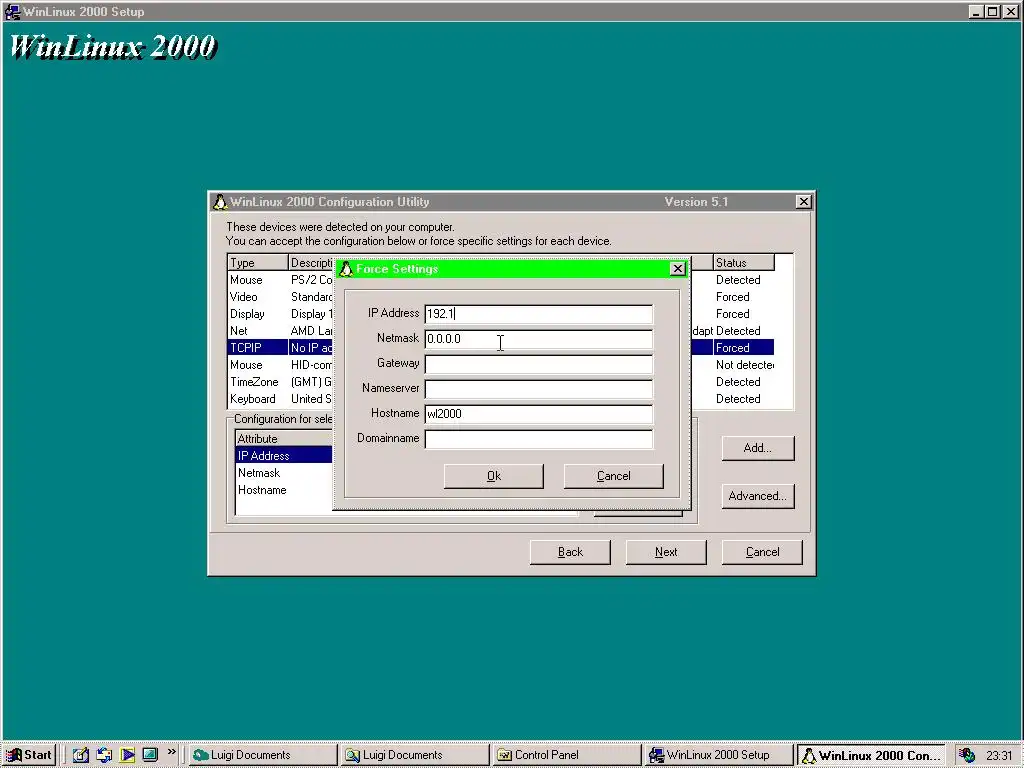This screenshot has width=1024, height=768.
Task: Click the IP Address input field
Action: [x=538, y=313]
